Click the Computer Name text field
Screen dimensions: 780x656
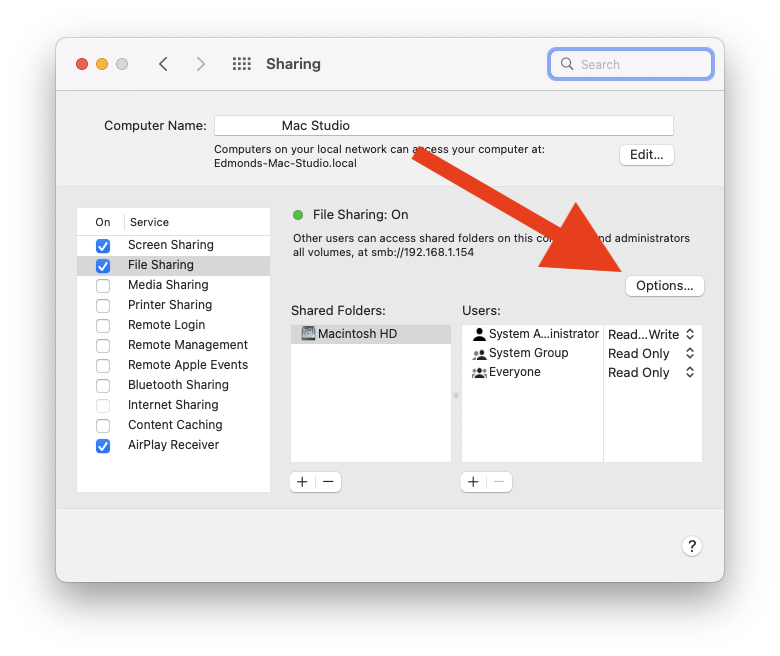pyautogui.click(x=444, y=125)
